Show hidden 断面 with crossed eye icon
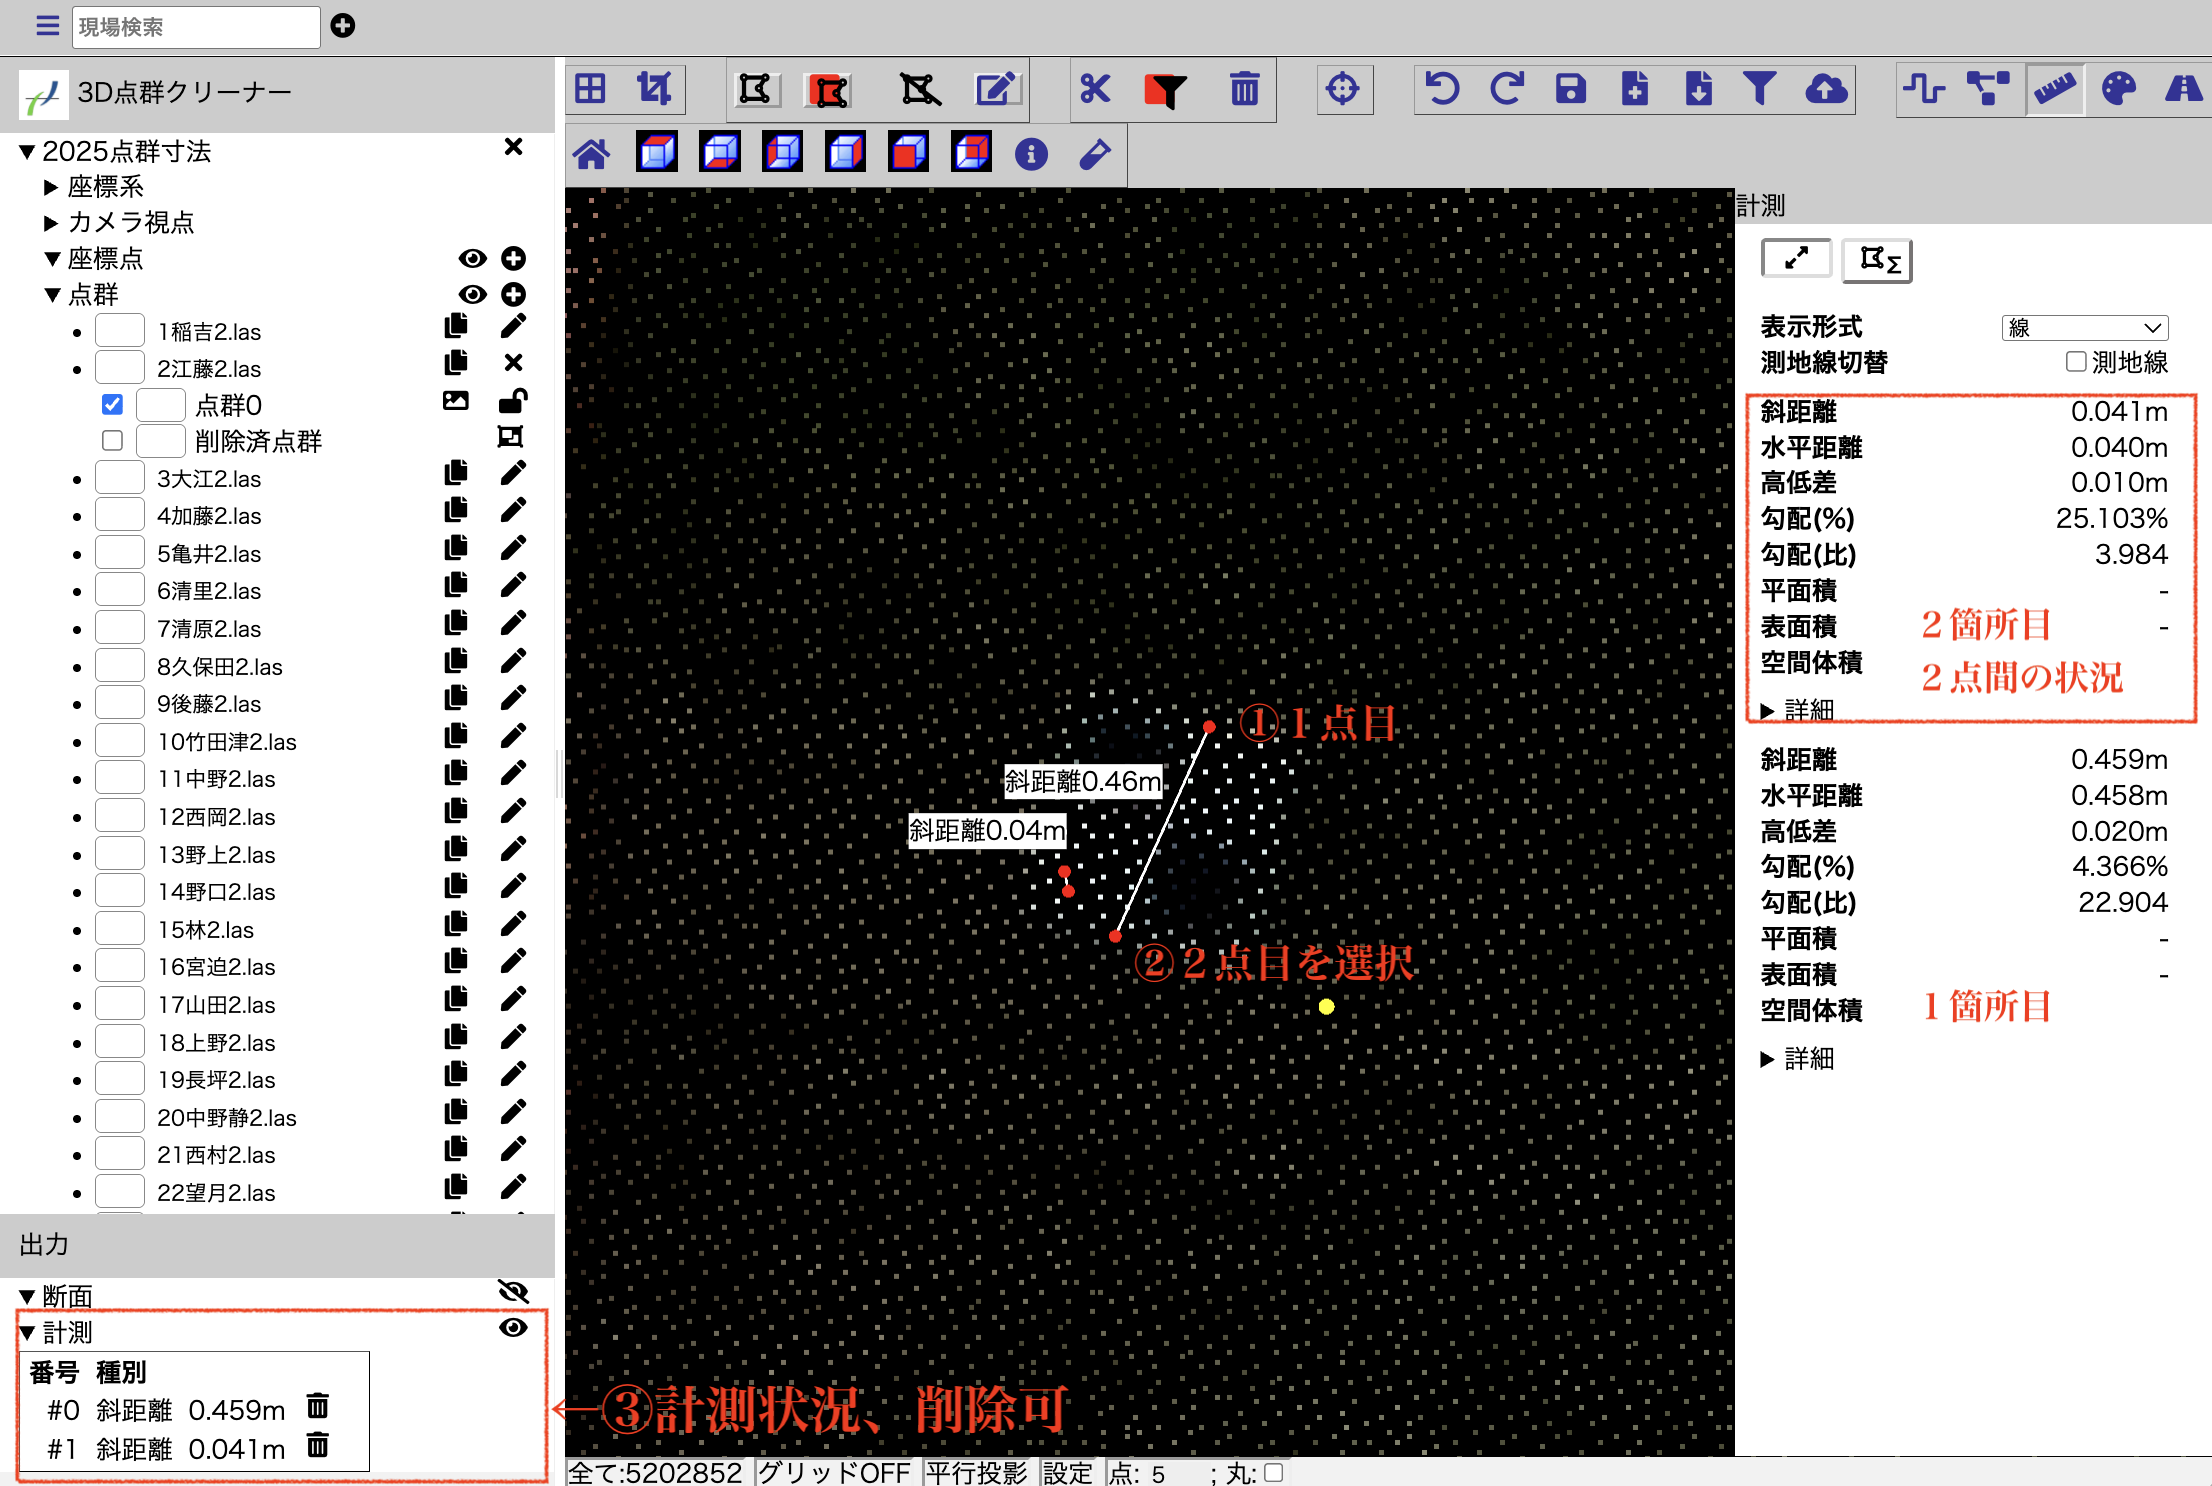This screenshot has height=1486, width=2212. tap(513, 1292)
